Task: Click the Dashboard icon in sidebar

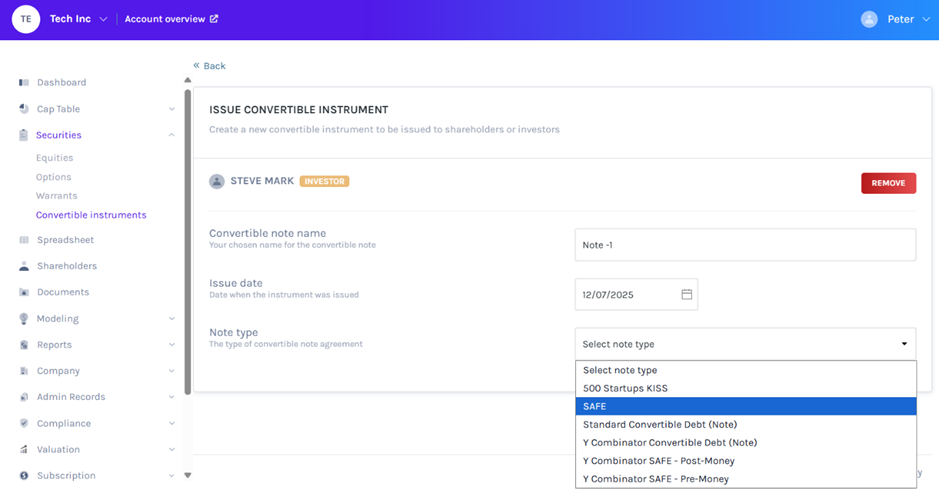Action: pyautogui.click(x=24, y=82)
